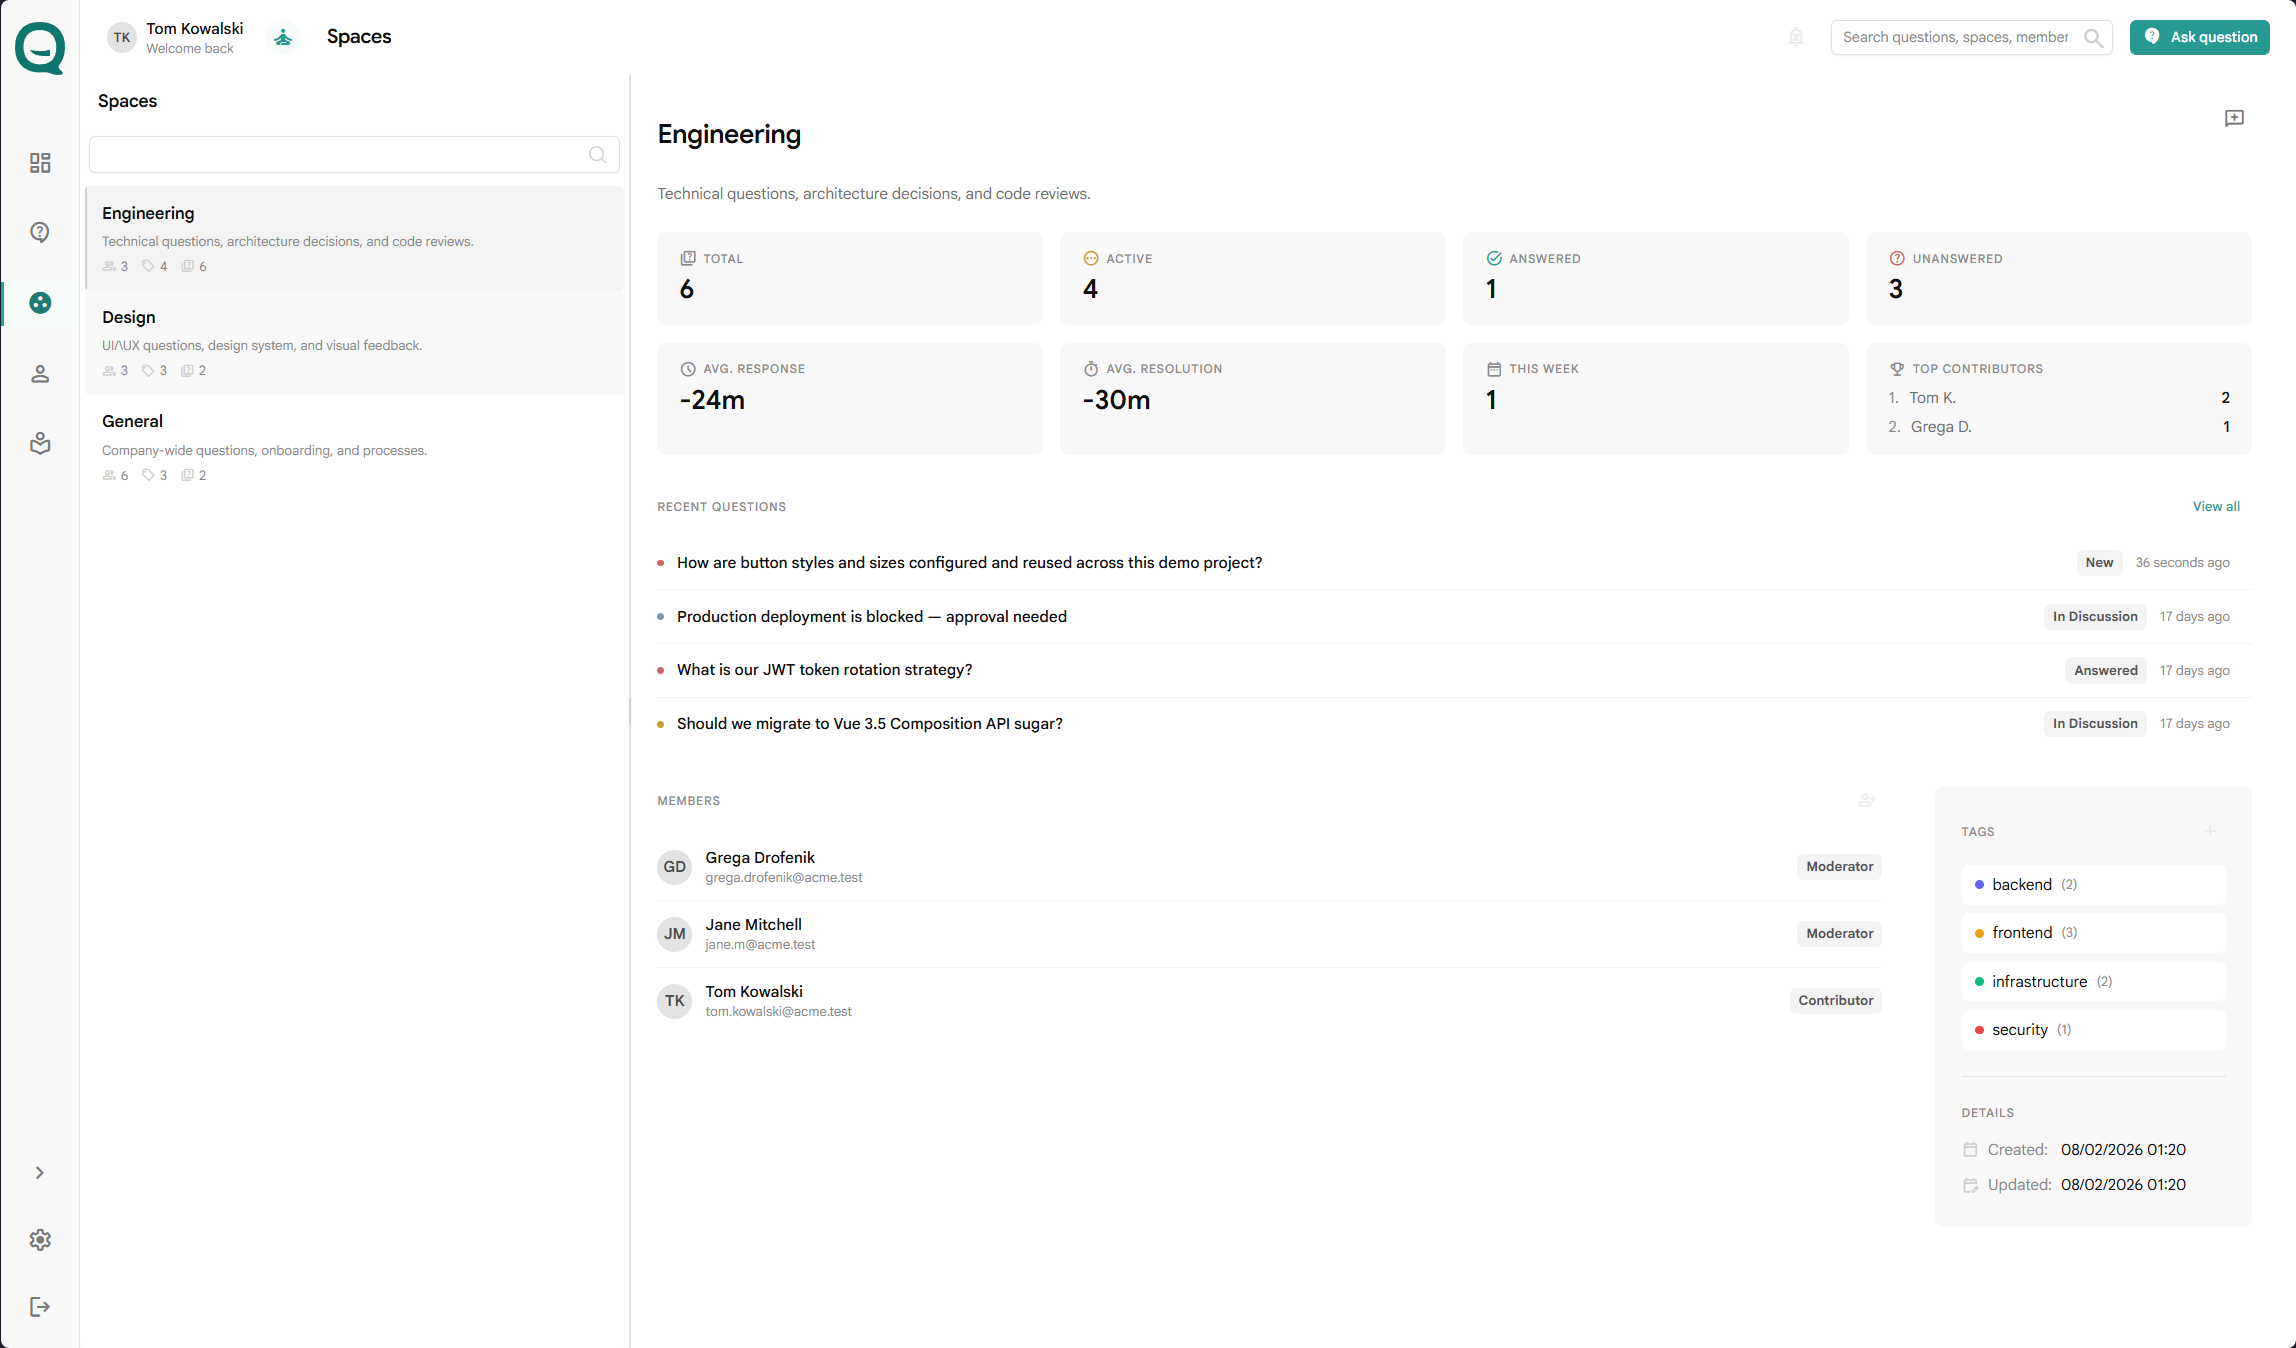This screenshot has width=2296, height=1348.
Task: Open Settings via the gear icon
Action: (40, 1240)
